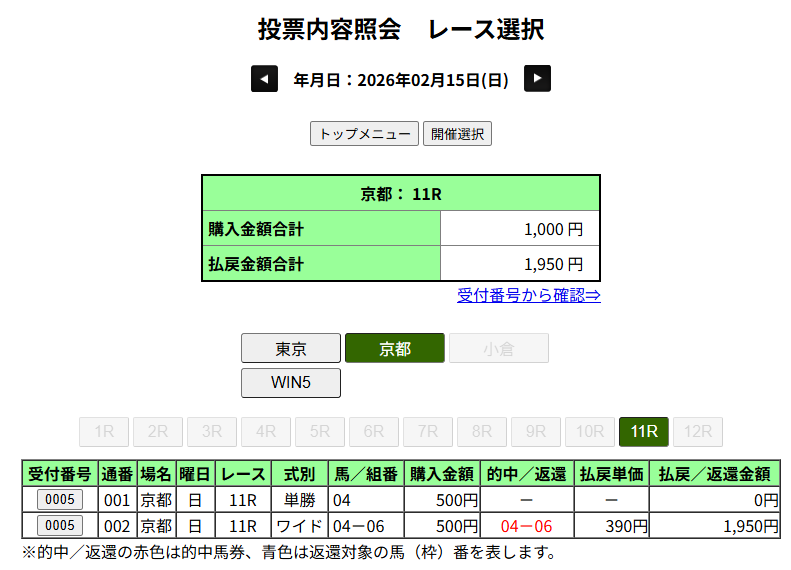
Task: Select the disabled 小倉 venue tab
Action: (498, 349)
